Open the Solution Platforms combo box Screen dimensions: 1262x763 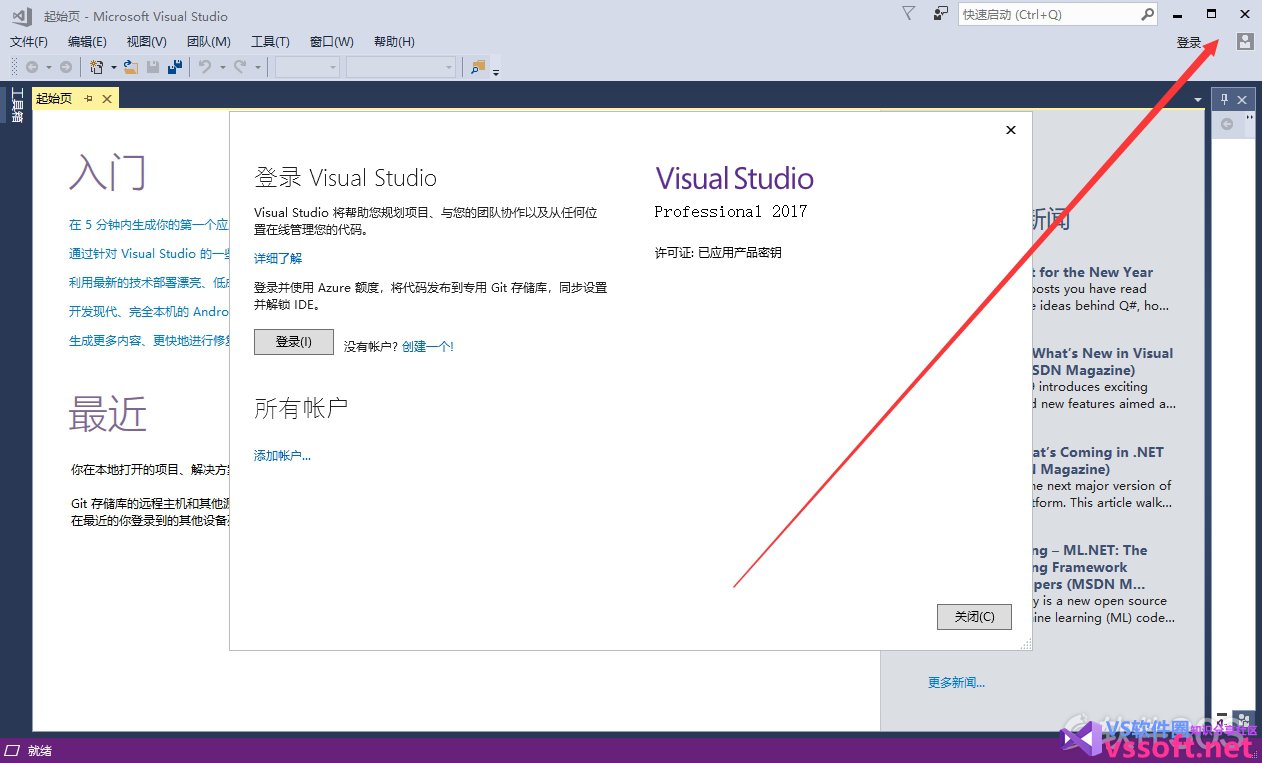pyautogui.click(x=401, y=67)
